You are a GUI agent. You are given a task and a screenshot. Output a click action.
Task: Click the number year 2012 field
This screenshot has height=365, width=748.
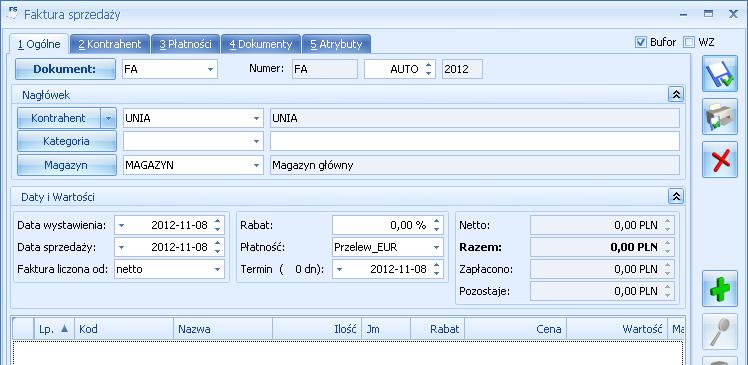462,69
